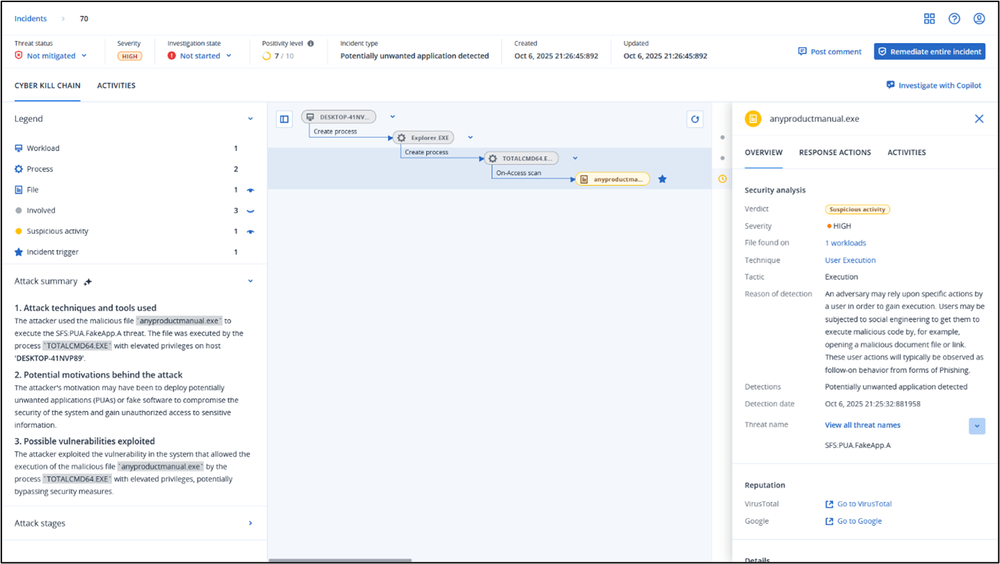Image resolution: width=1000 pixels, height=564 pixels.
Task: Close the anyproductmanual.exe details panel
Action: coord(979,119)
